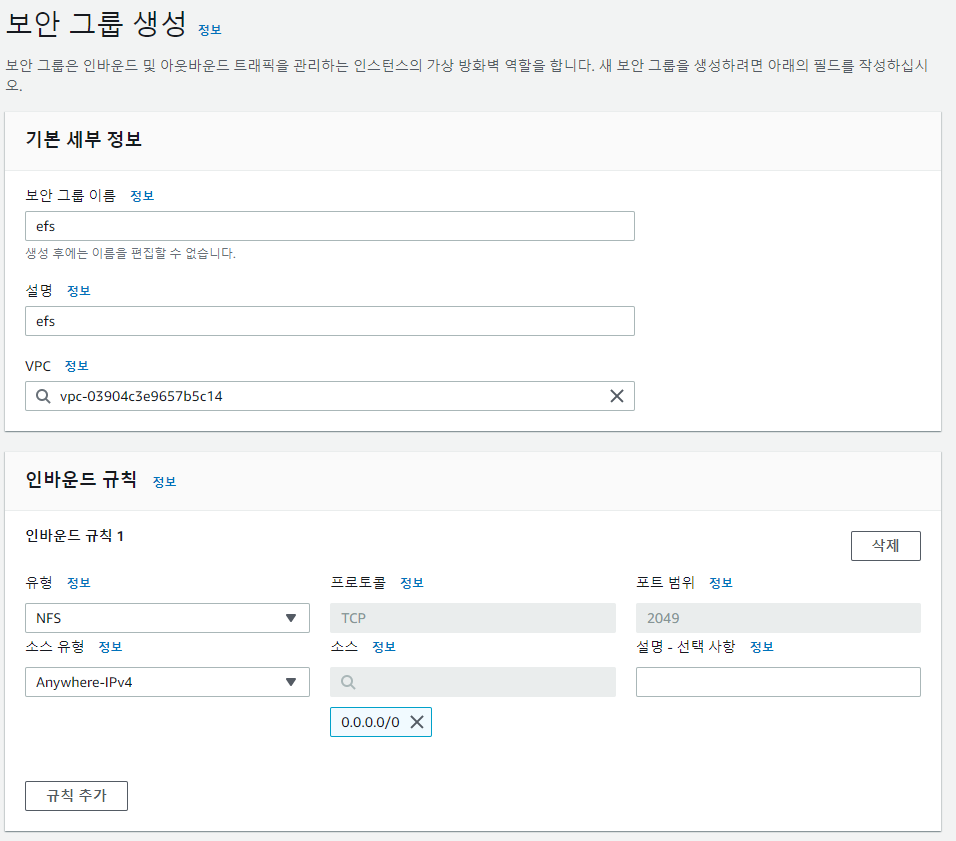
Task: Click the VPC search magnifier icon
Action: 43,396
